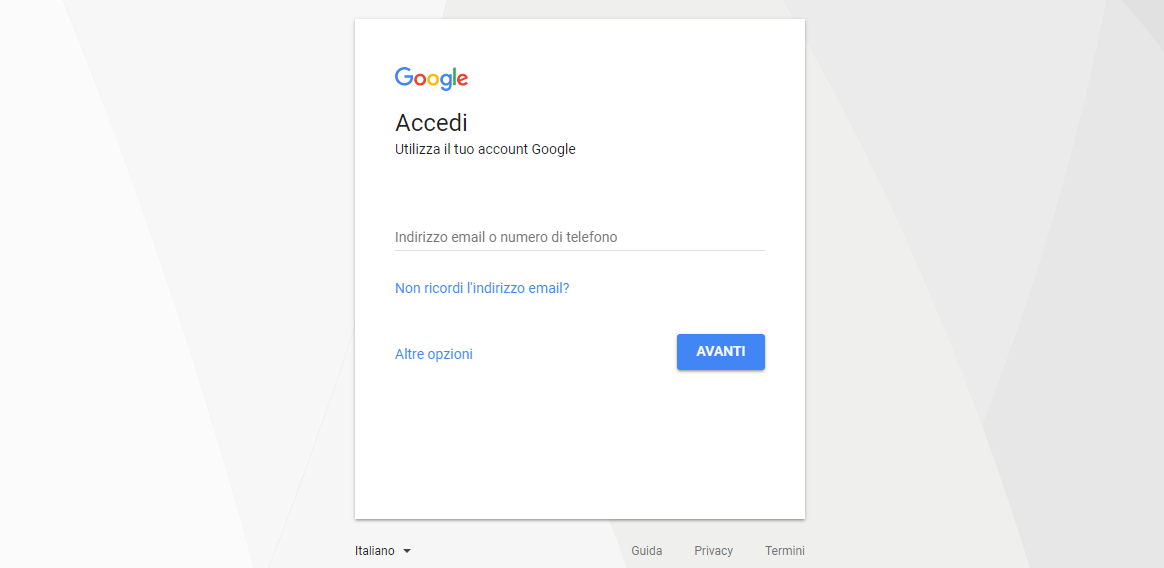The image size is (1164, 568).
Task: Click the blue capital G in the logo
Action: point(404,77)
